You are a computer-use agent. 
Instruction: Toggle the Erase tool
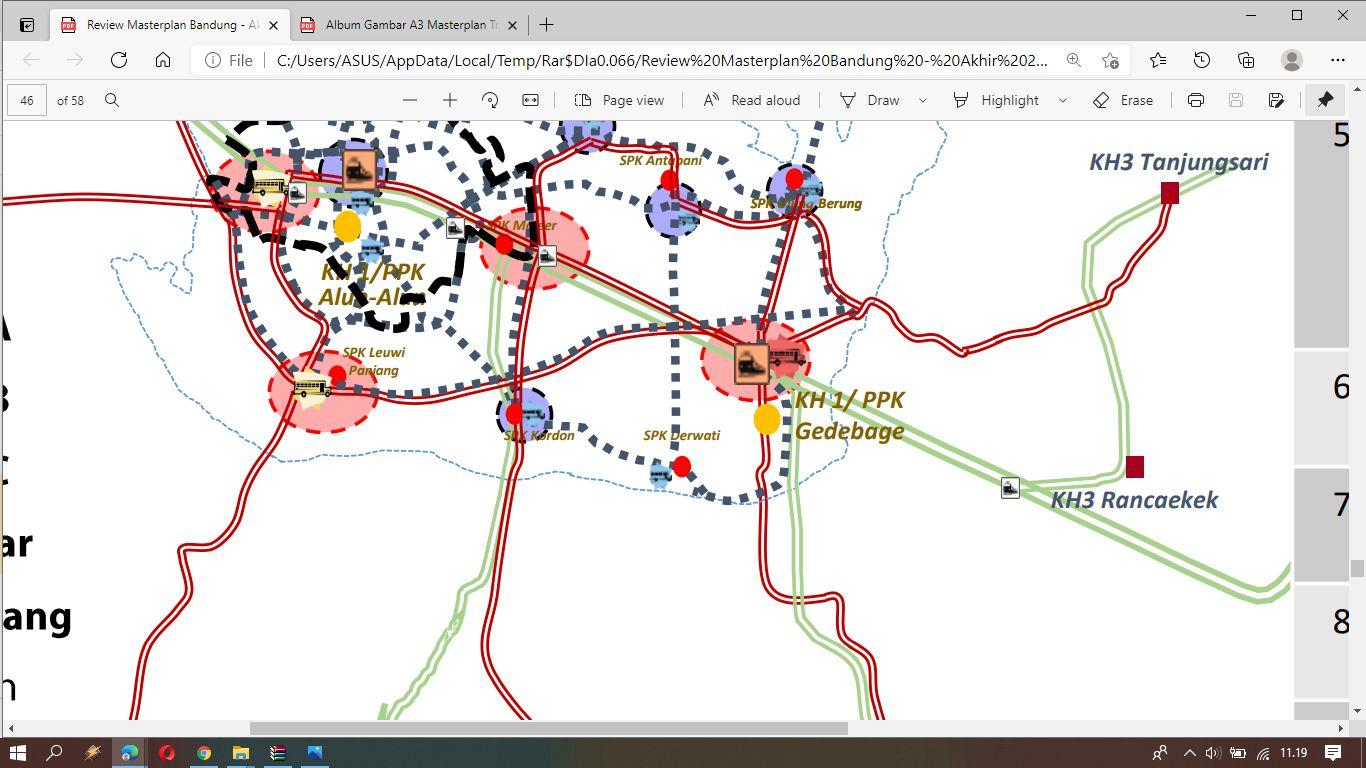click(x=1123, y=100)
